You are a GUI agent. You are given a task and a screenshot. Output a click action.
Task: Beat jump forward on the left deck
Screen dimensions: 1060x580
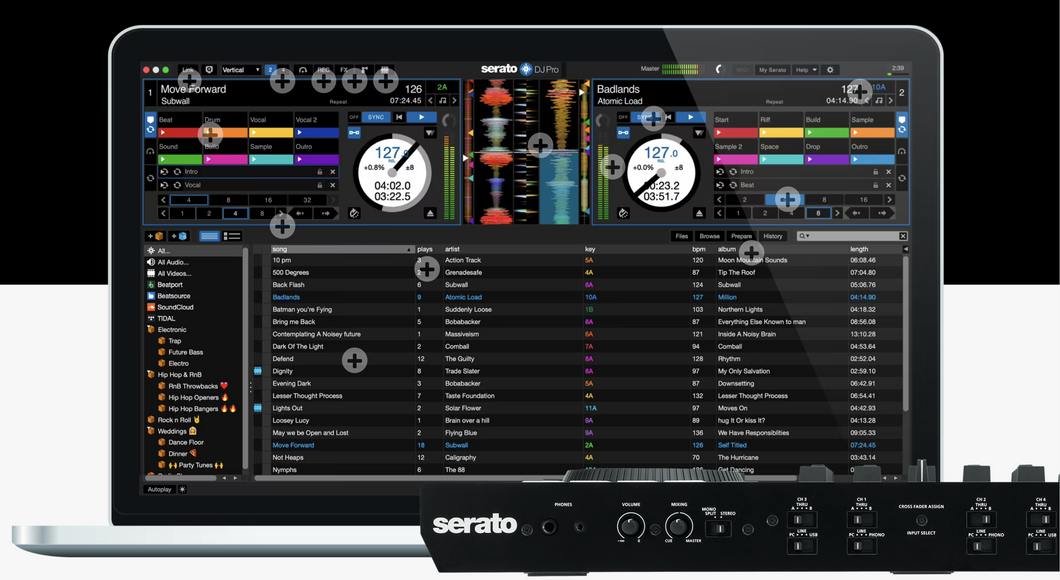click(x=325, y=213)
